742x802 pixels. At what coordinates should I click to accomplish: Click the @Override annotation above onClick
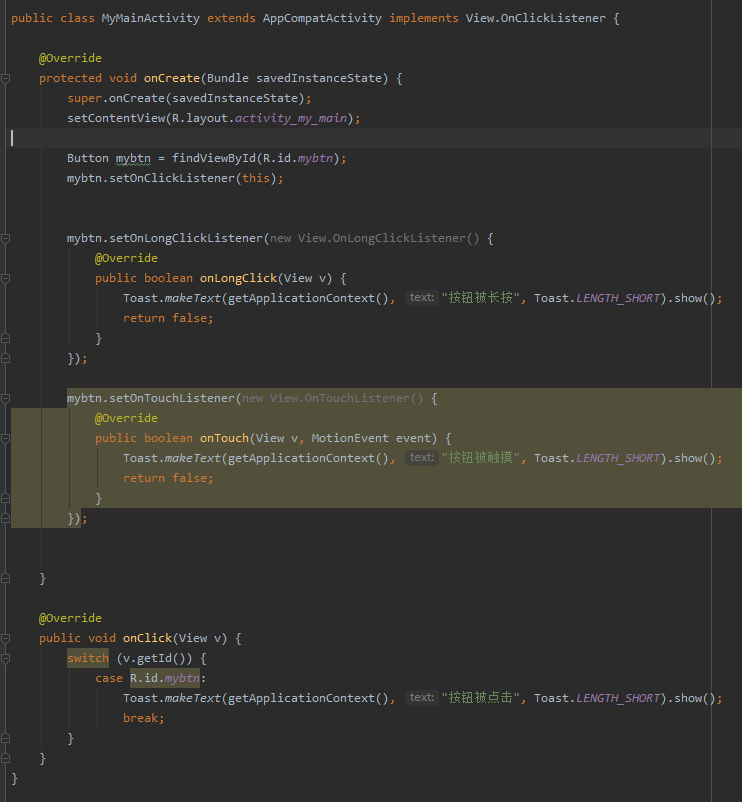(x=70, y=618)
